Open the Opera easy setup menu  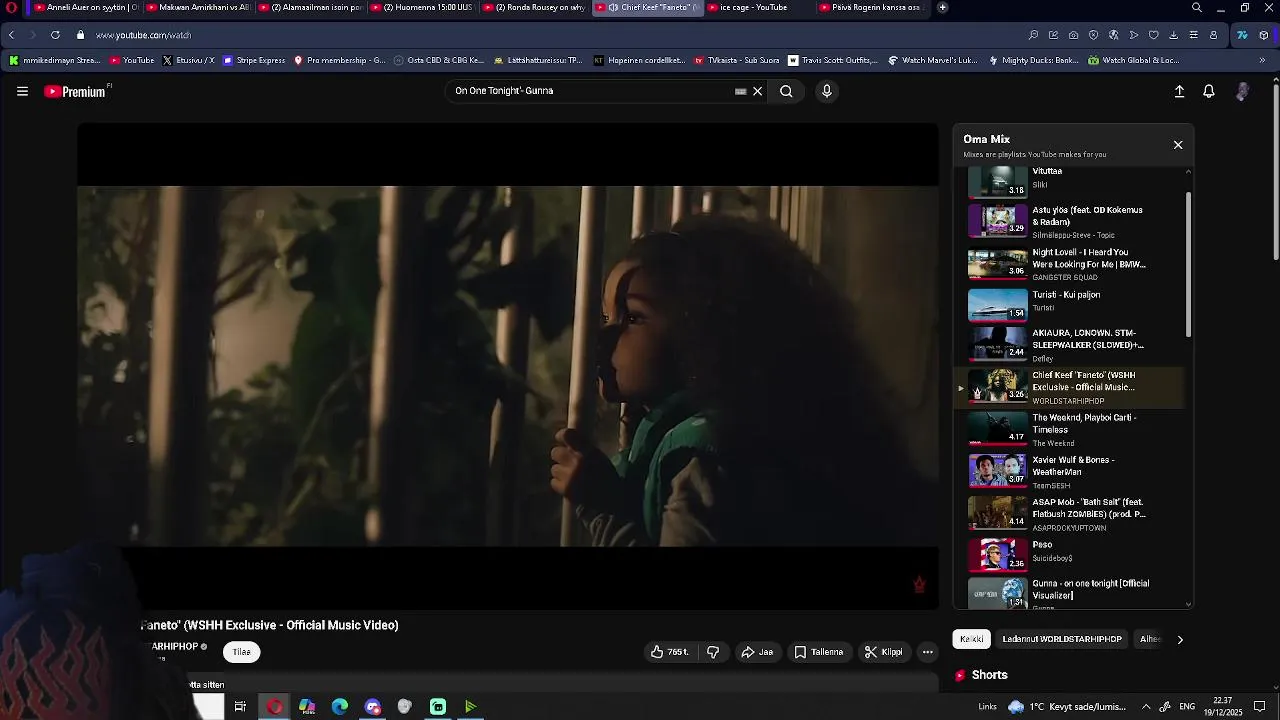[1193, 35]
